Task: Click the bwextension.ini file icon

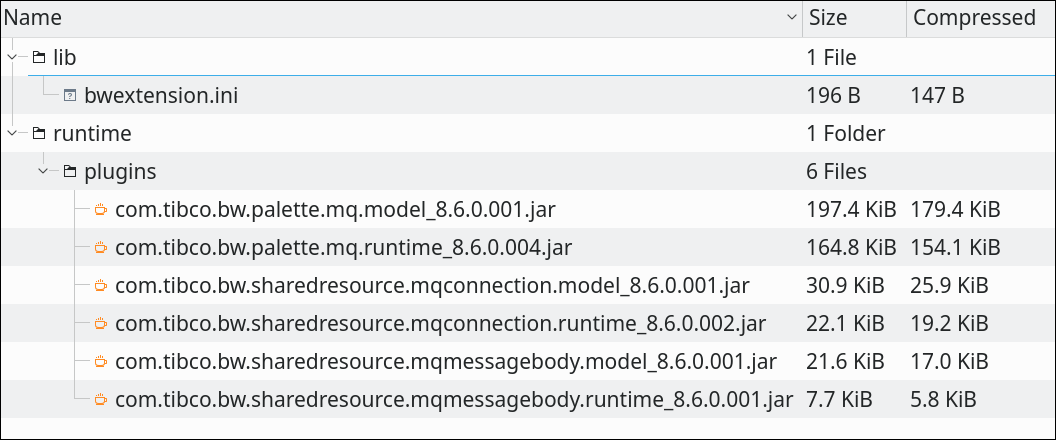Action: 70,96
